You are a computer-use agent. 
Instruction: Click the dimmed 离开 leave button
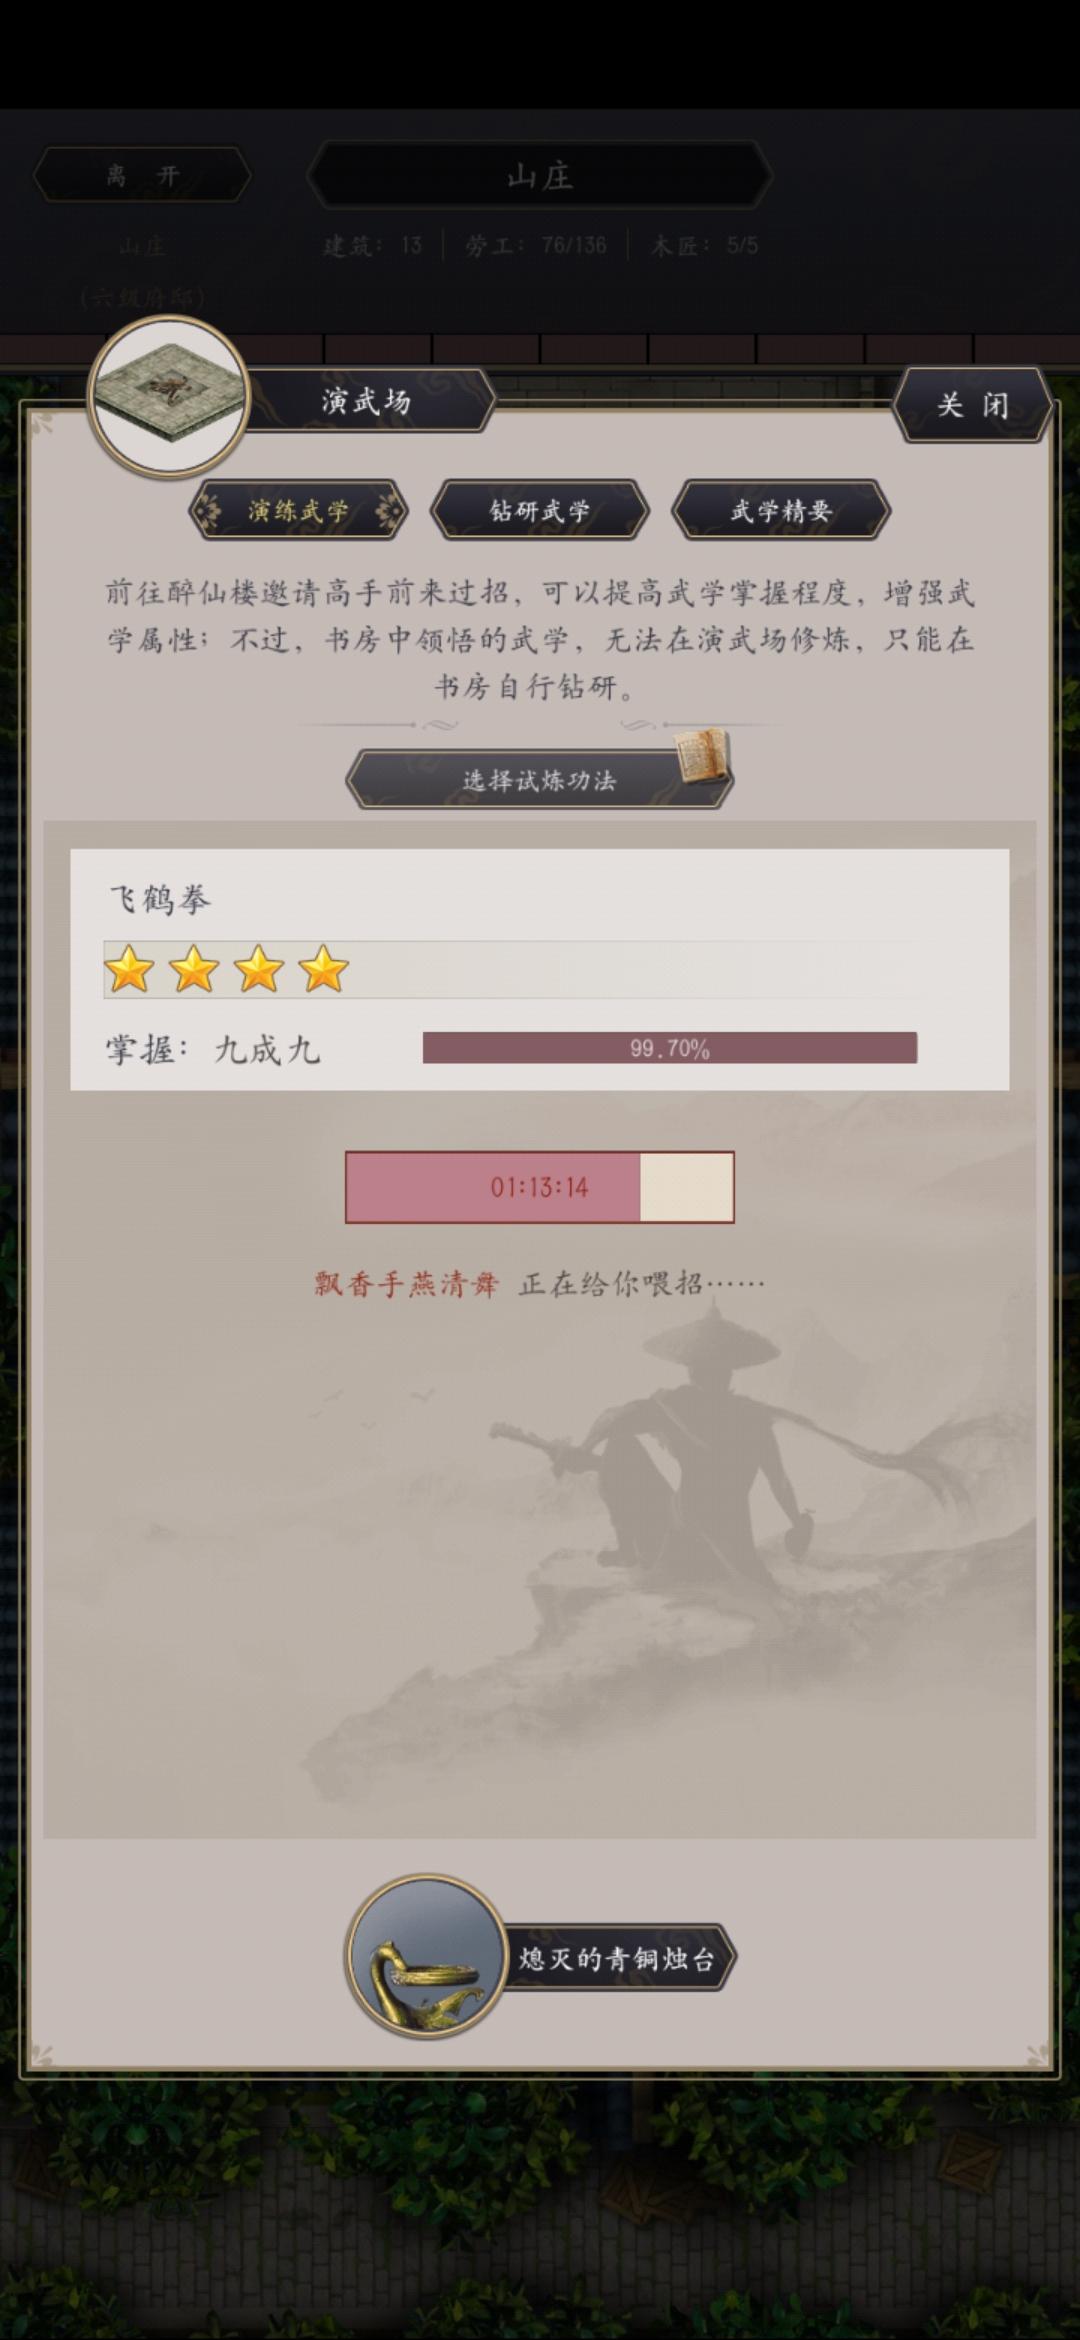[x=142, y=176]
